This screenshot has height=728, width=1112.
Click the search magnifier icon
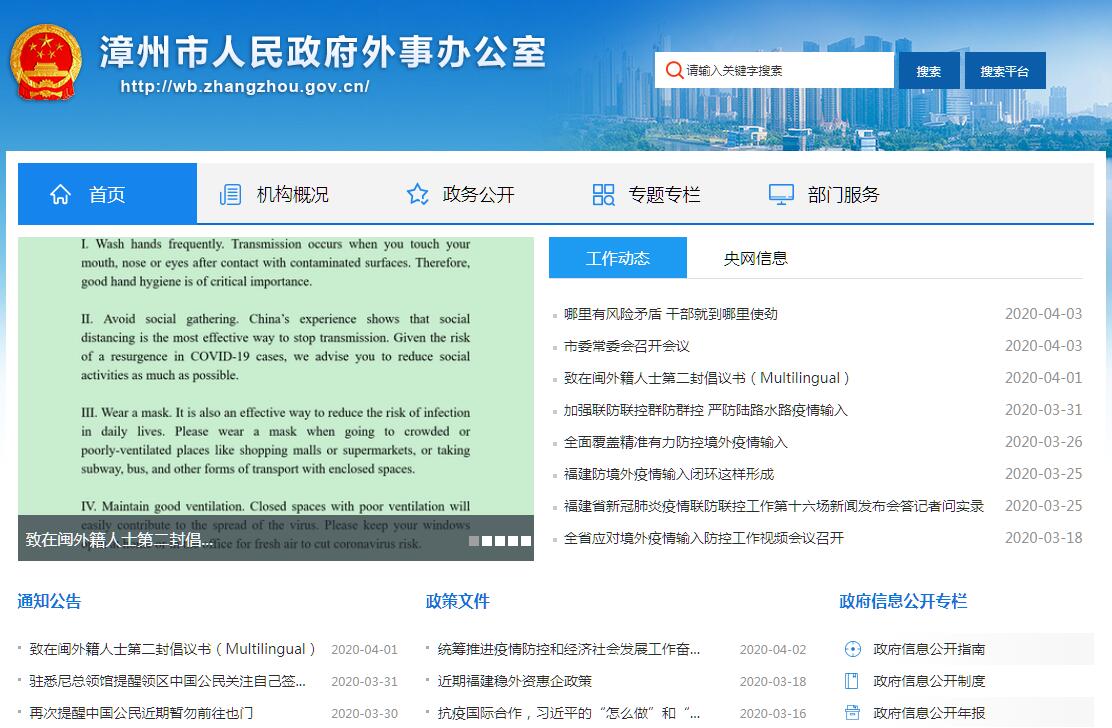point(674,70)
